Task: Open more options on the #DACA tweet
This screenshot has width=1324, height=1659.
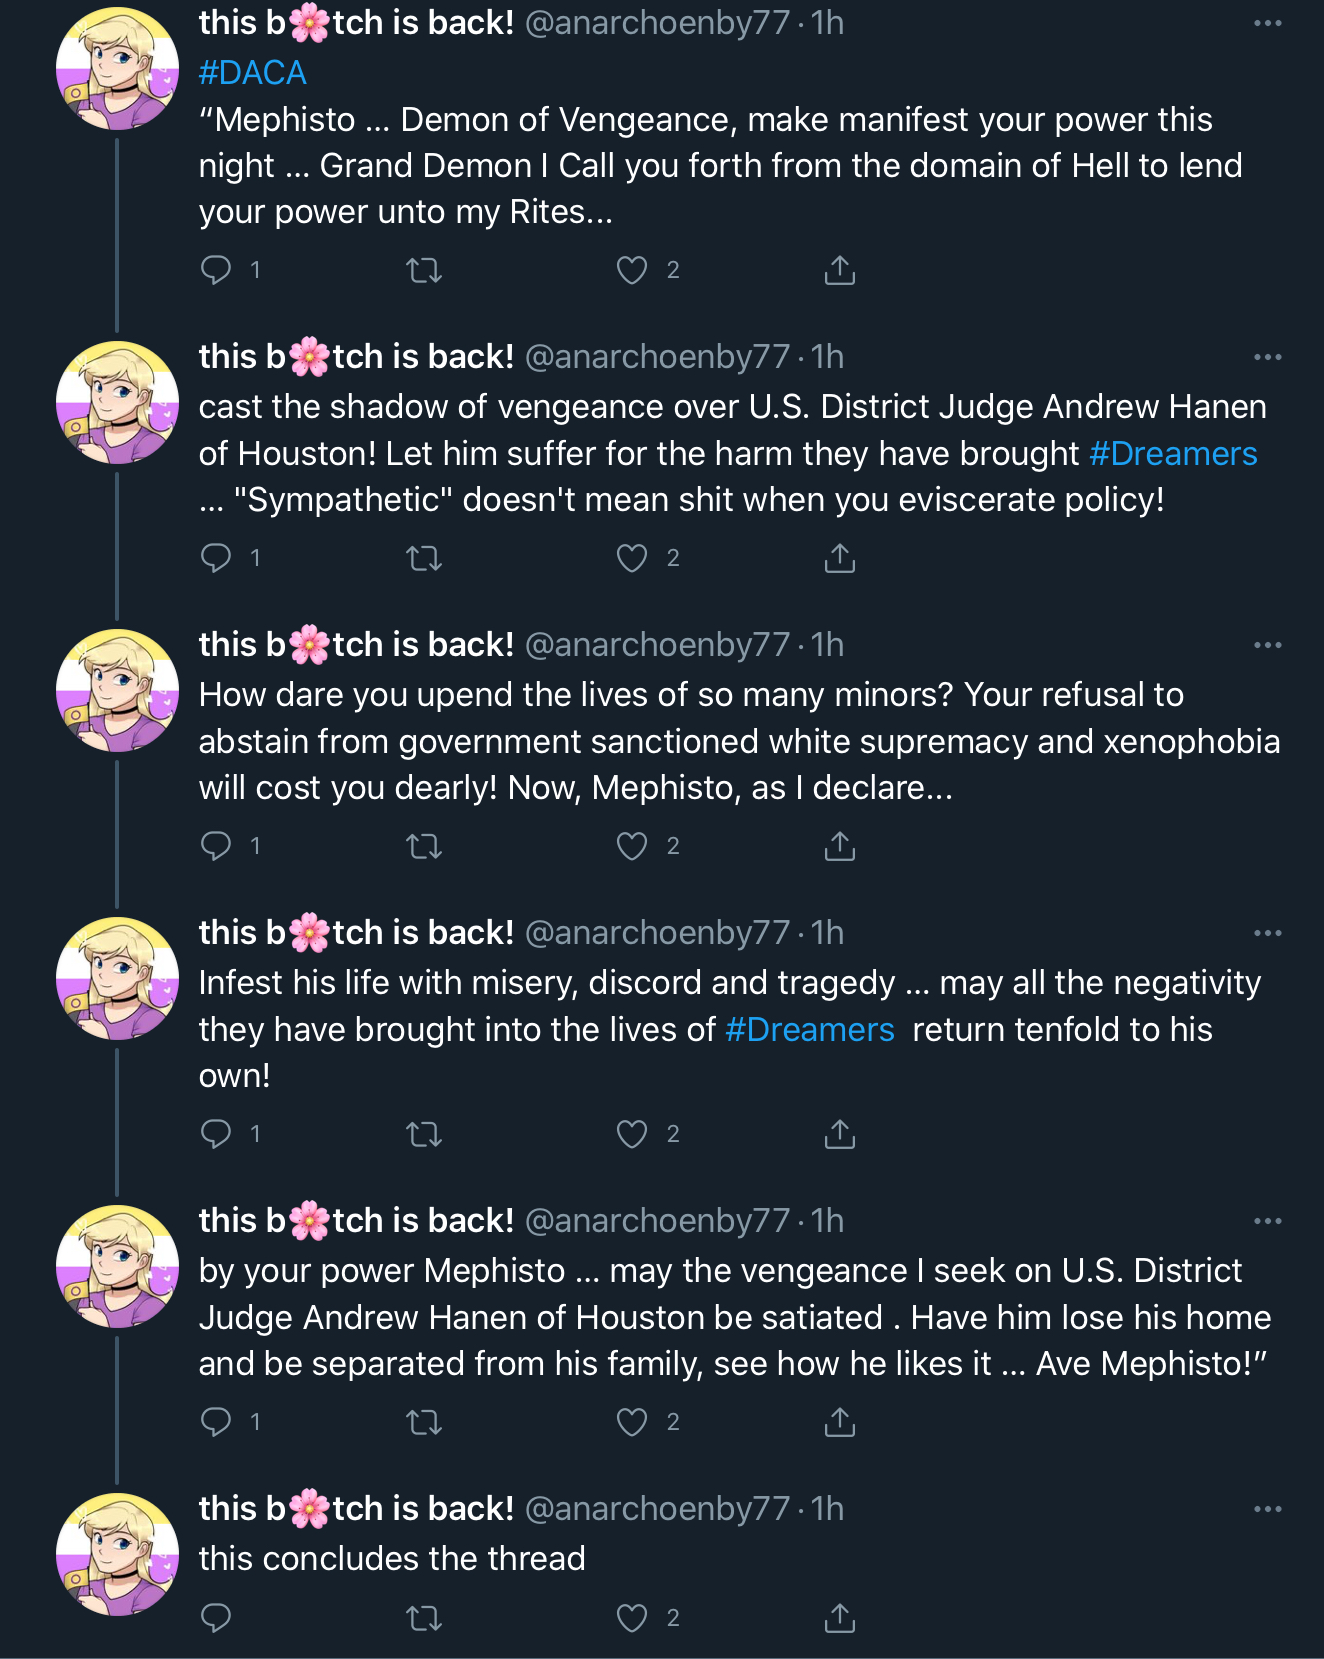Action: pyautogui.click(x=1268, y=23)
